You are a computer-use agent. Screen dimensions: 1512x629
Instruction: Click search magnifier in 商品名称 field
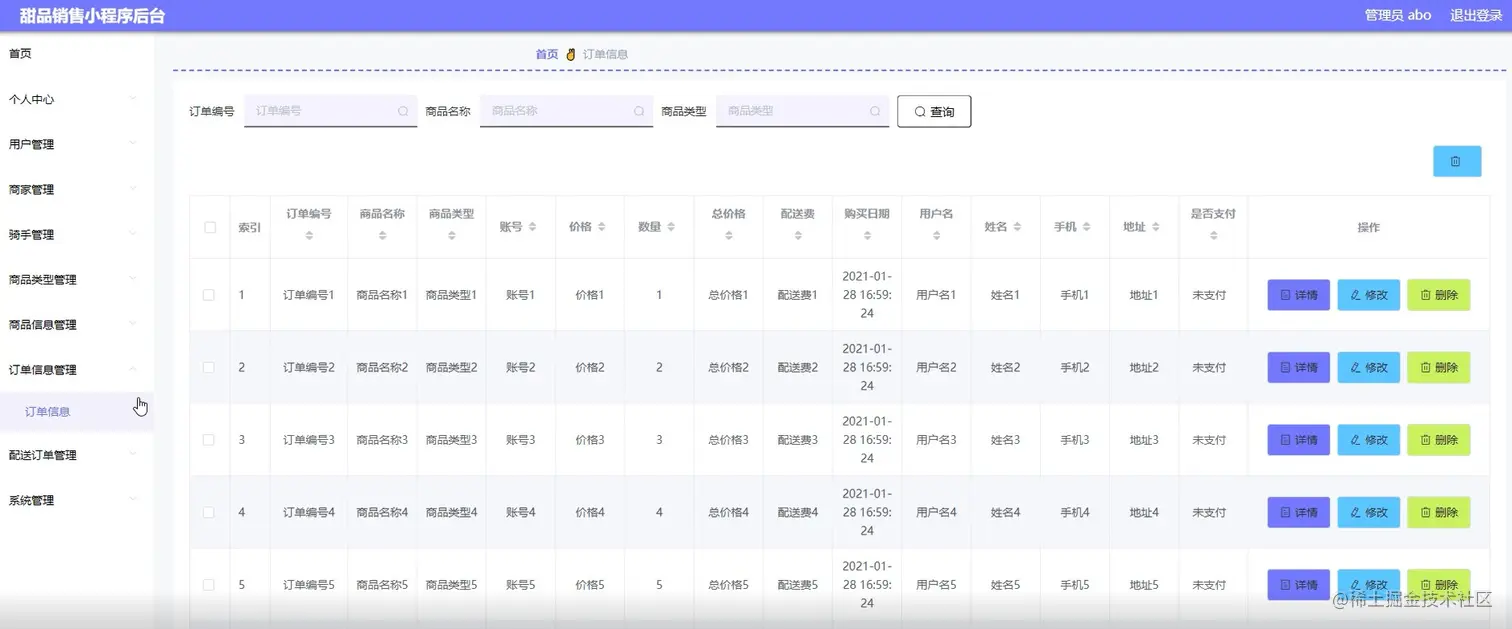[639, 111]
